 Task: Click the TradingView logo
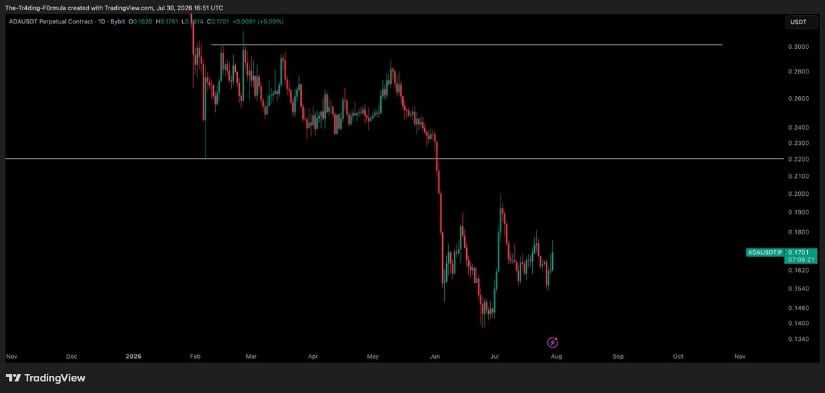pyautogui.click(x=45, y=378)
